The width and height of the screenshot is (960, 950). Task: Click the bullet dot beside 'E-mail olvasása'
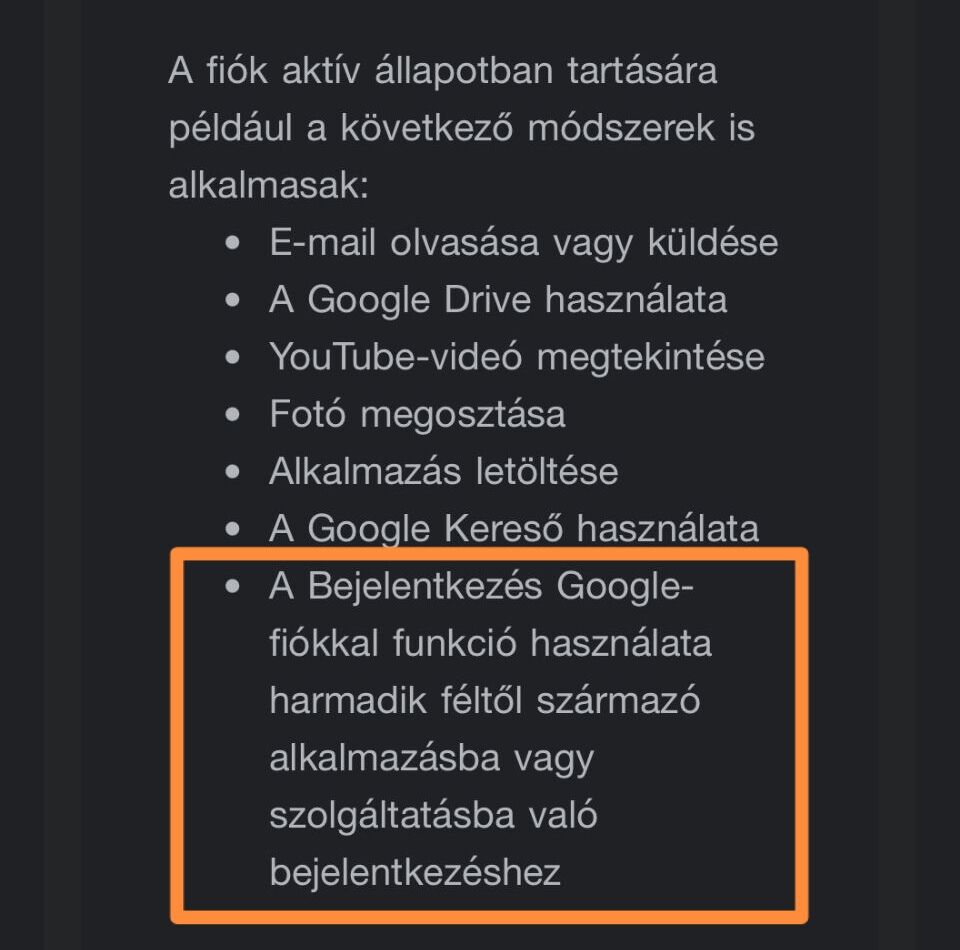click(x=233, y=243)
